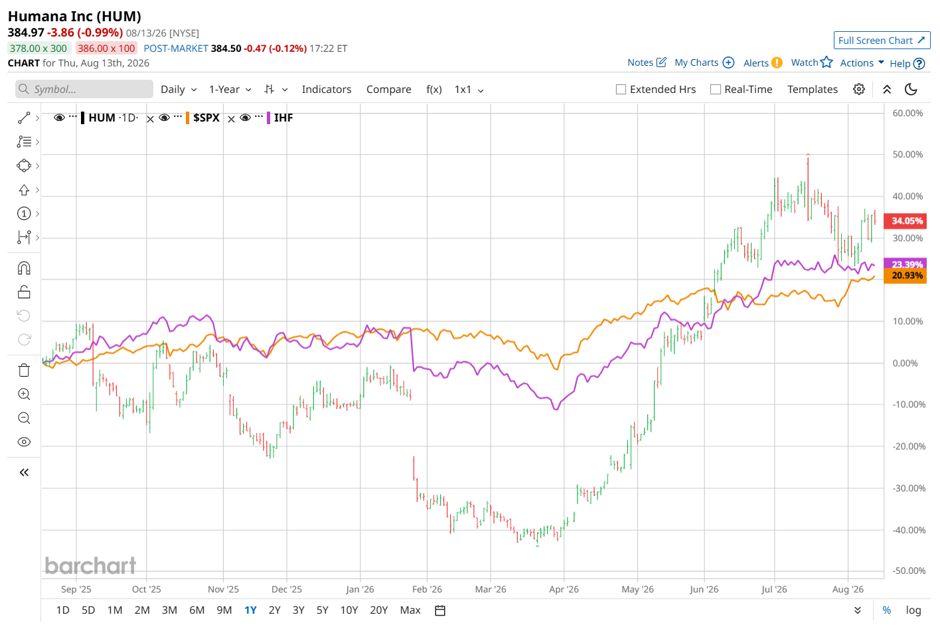940x625 pixels.
Task: Open the Fibonacci and text annotation tool
Action: coord(24,142)
